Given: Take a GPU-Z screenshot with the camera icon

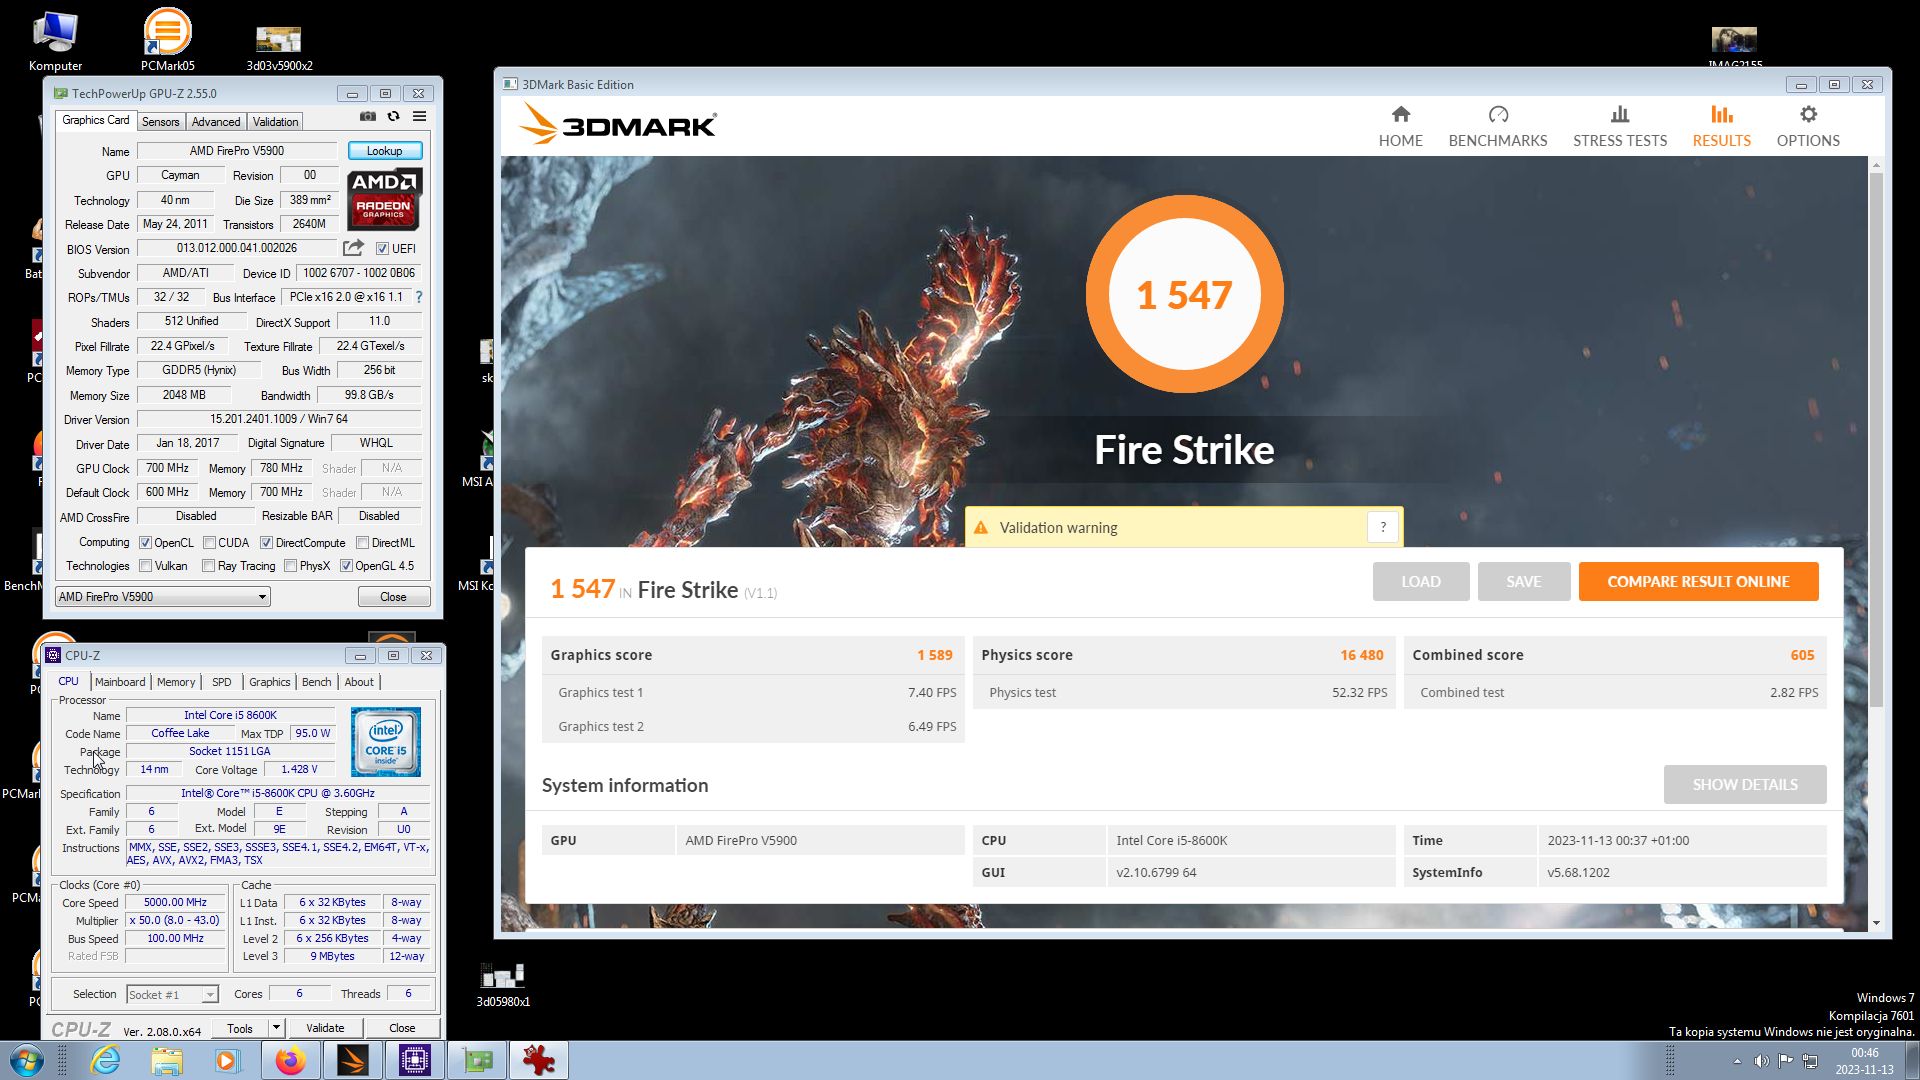Looking at the screenshot, I should (x=368, y=117).
